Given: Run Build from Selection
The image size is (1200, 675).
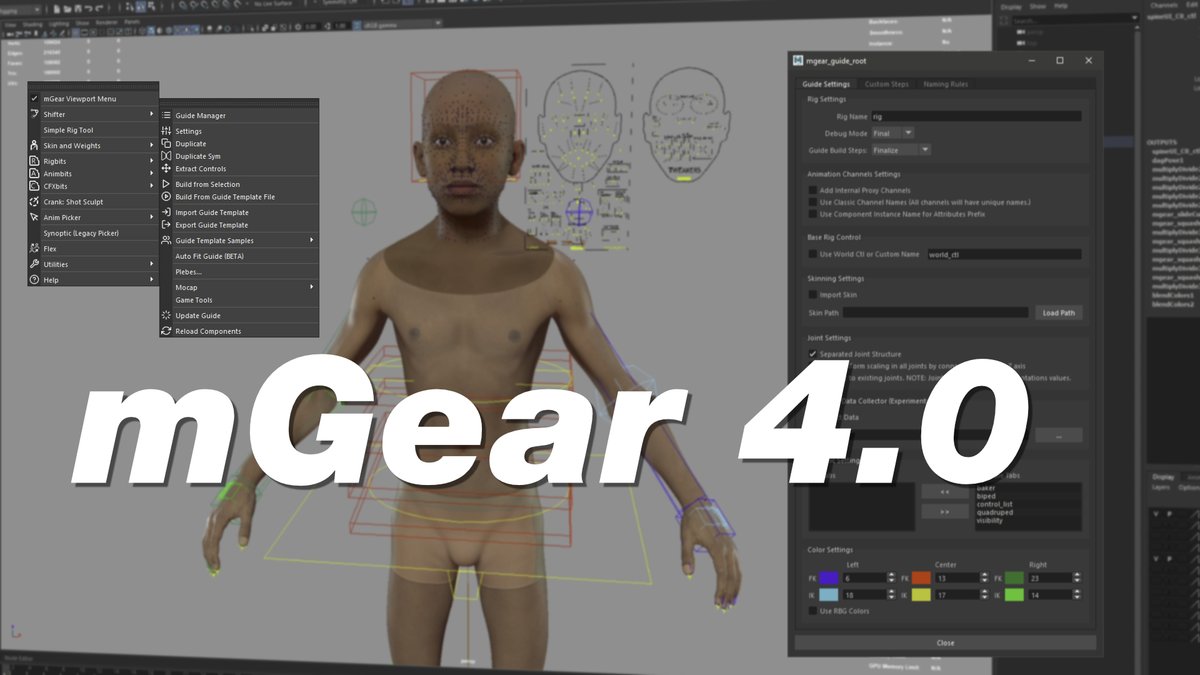Looking at the screenshot, I should 207,185.
